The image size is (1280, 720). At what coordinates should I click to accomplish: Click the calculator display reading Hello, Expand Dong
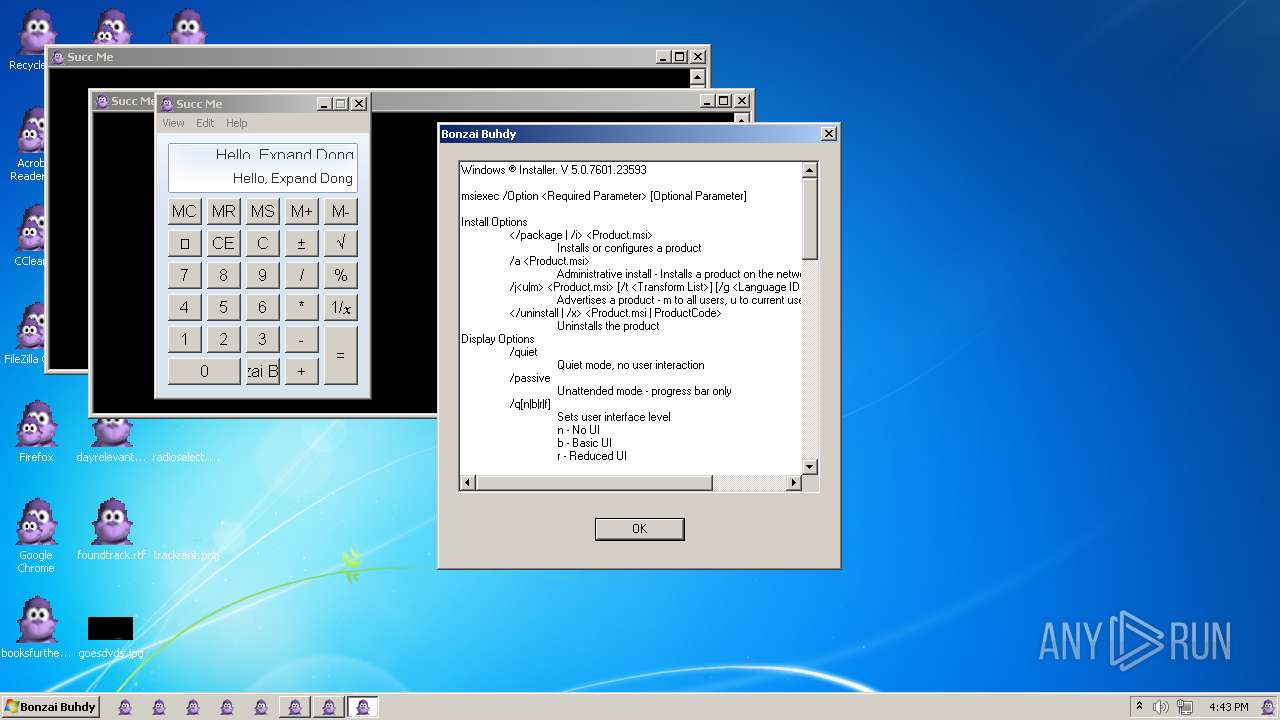(263, 168)
